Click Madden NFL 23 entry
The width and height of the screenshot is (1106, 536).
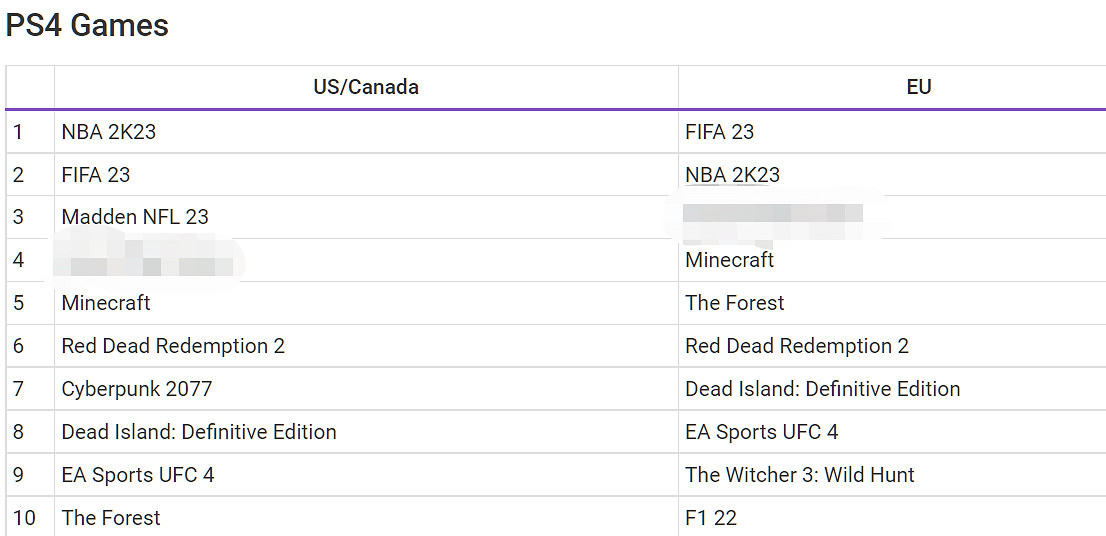tap(135, 217)
